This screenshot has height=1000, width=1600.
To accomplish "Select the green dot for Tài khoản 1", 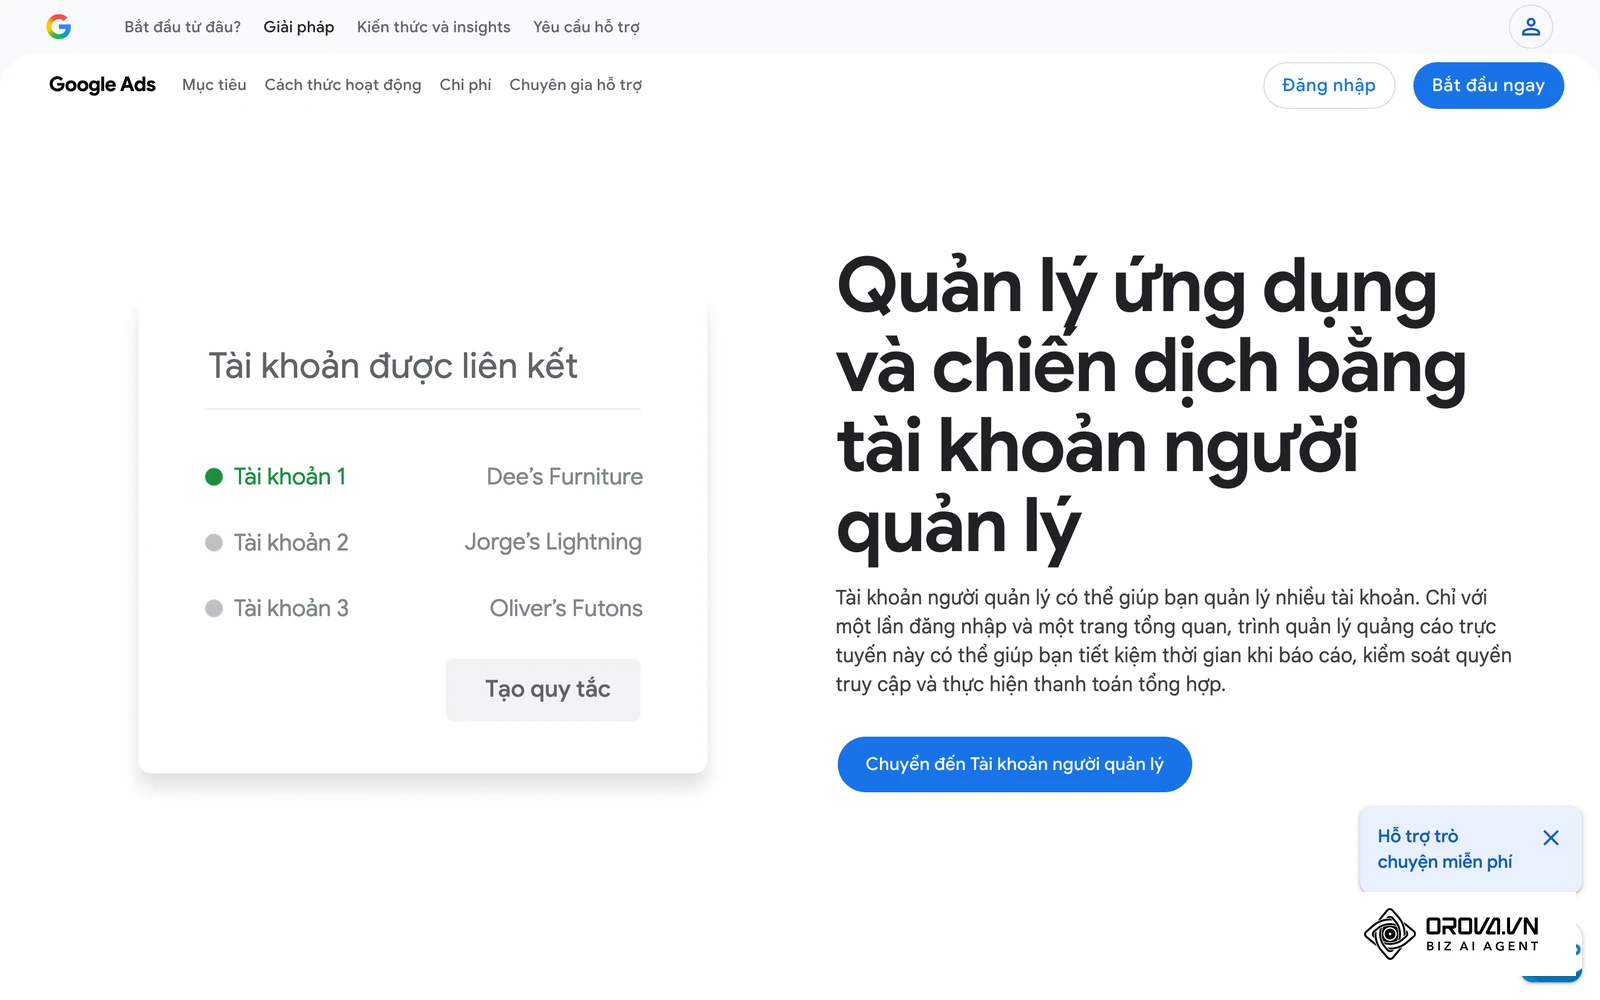I will (214, 477).
